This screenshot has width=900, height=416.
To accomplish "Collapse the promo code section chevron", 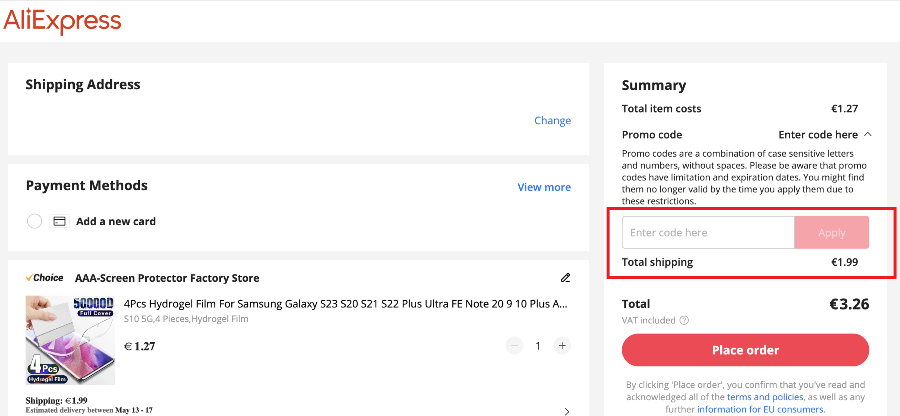I will click(x=867, y=134).
